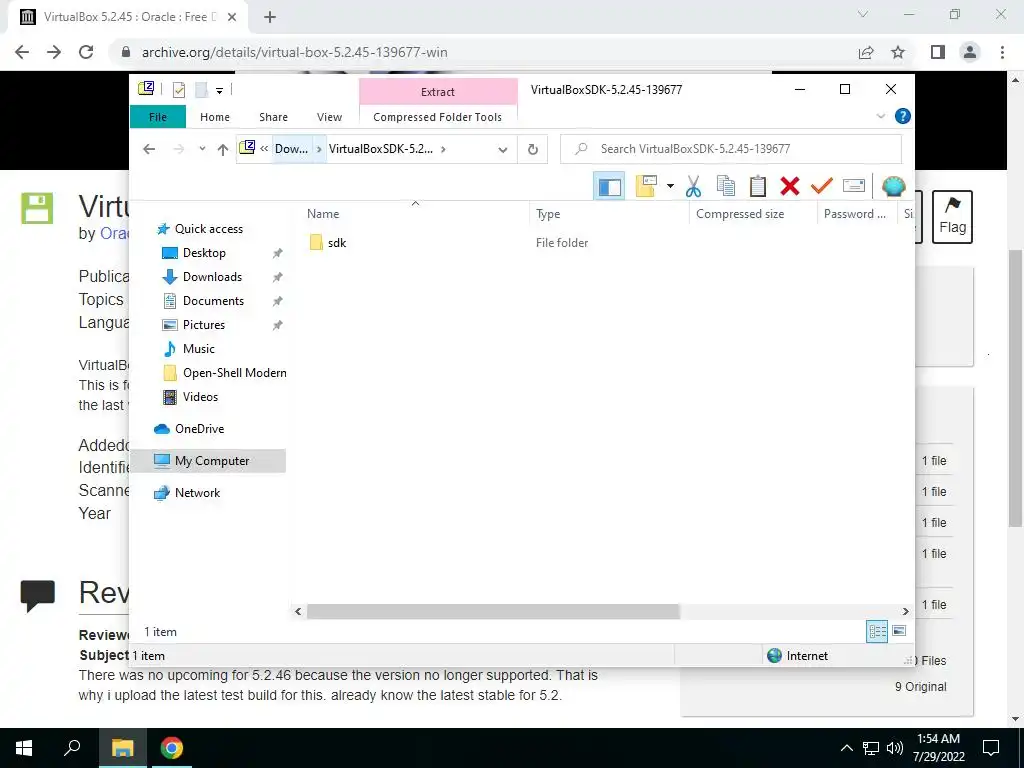Viewport: 1024px width, 768px height.
Task: Open address bar history dropdown
Action: [503, 150]
